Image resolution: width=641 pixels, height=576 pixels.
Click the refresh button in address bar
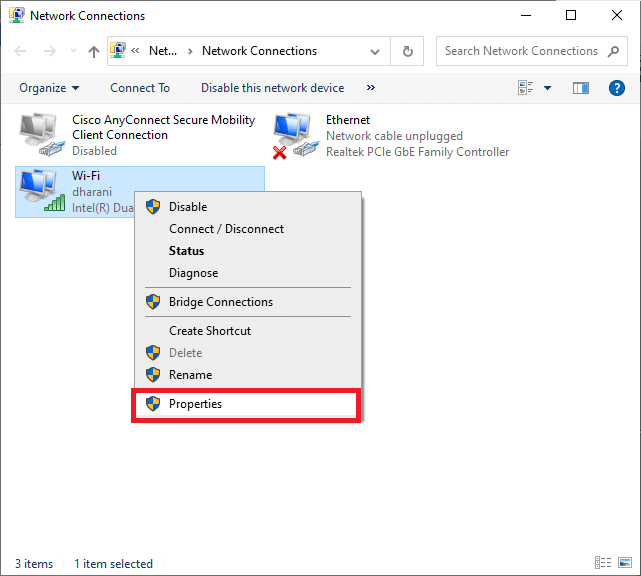click(x=407, y=51)
